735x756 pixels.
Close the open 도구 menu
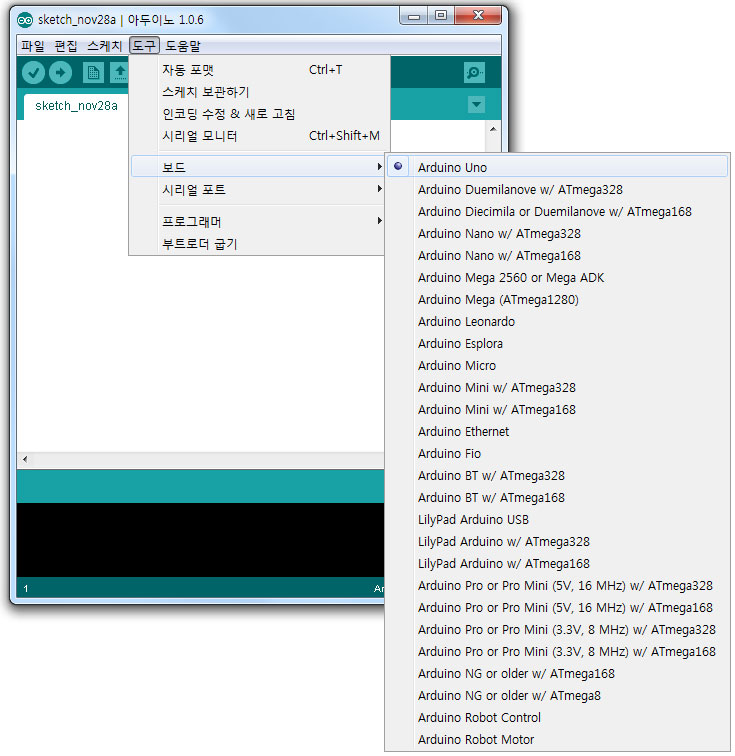click(x=144, y=46)
